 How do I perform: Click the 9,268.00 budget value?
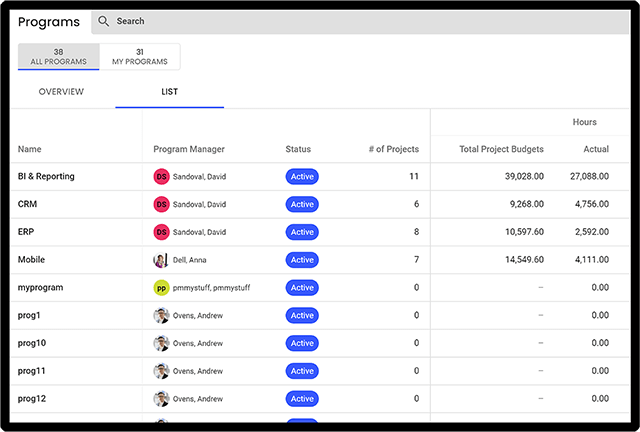pyautogui.click(x=527, y=204)
